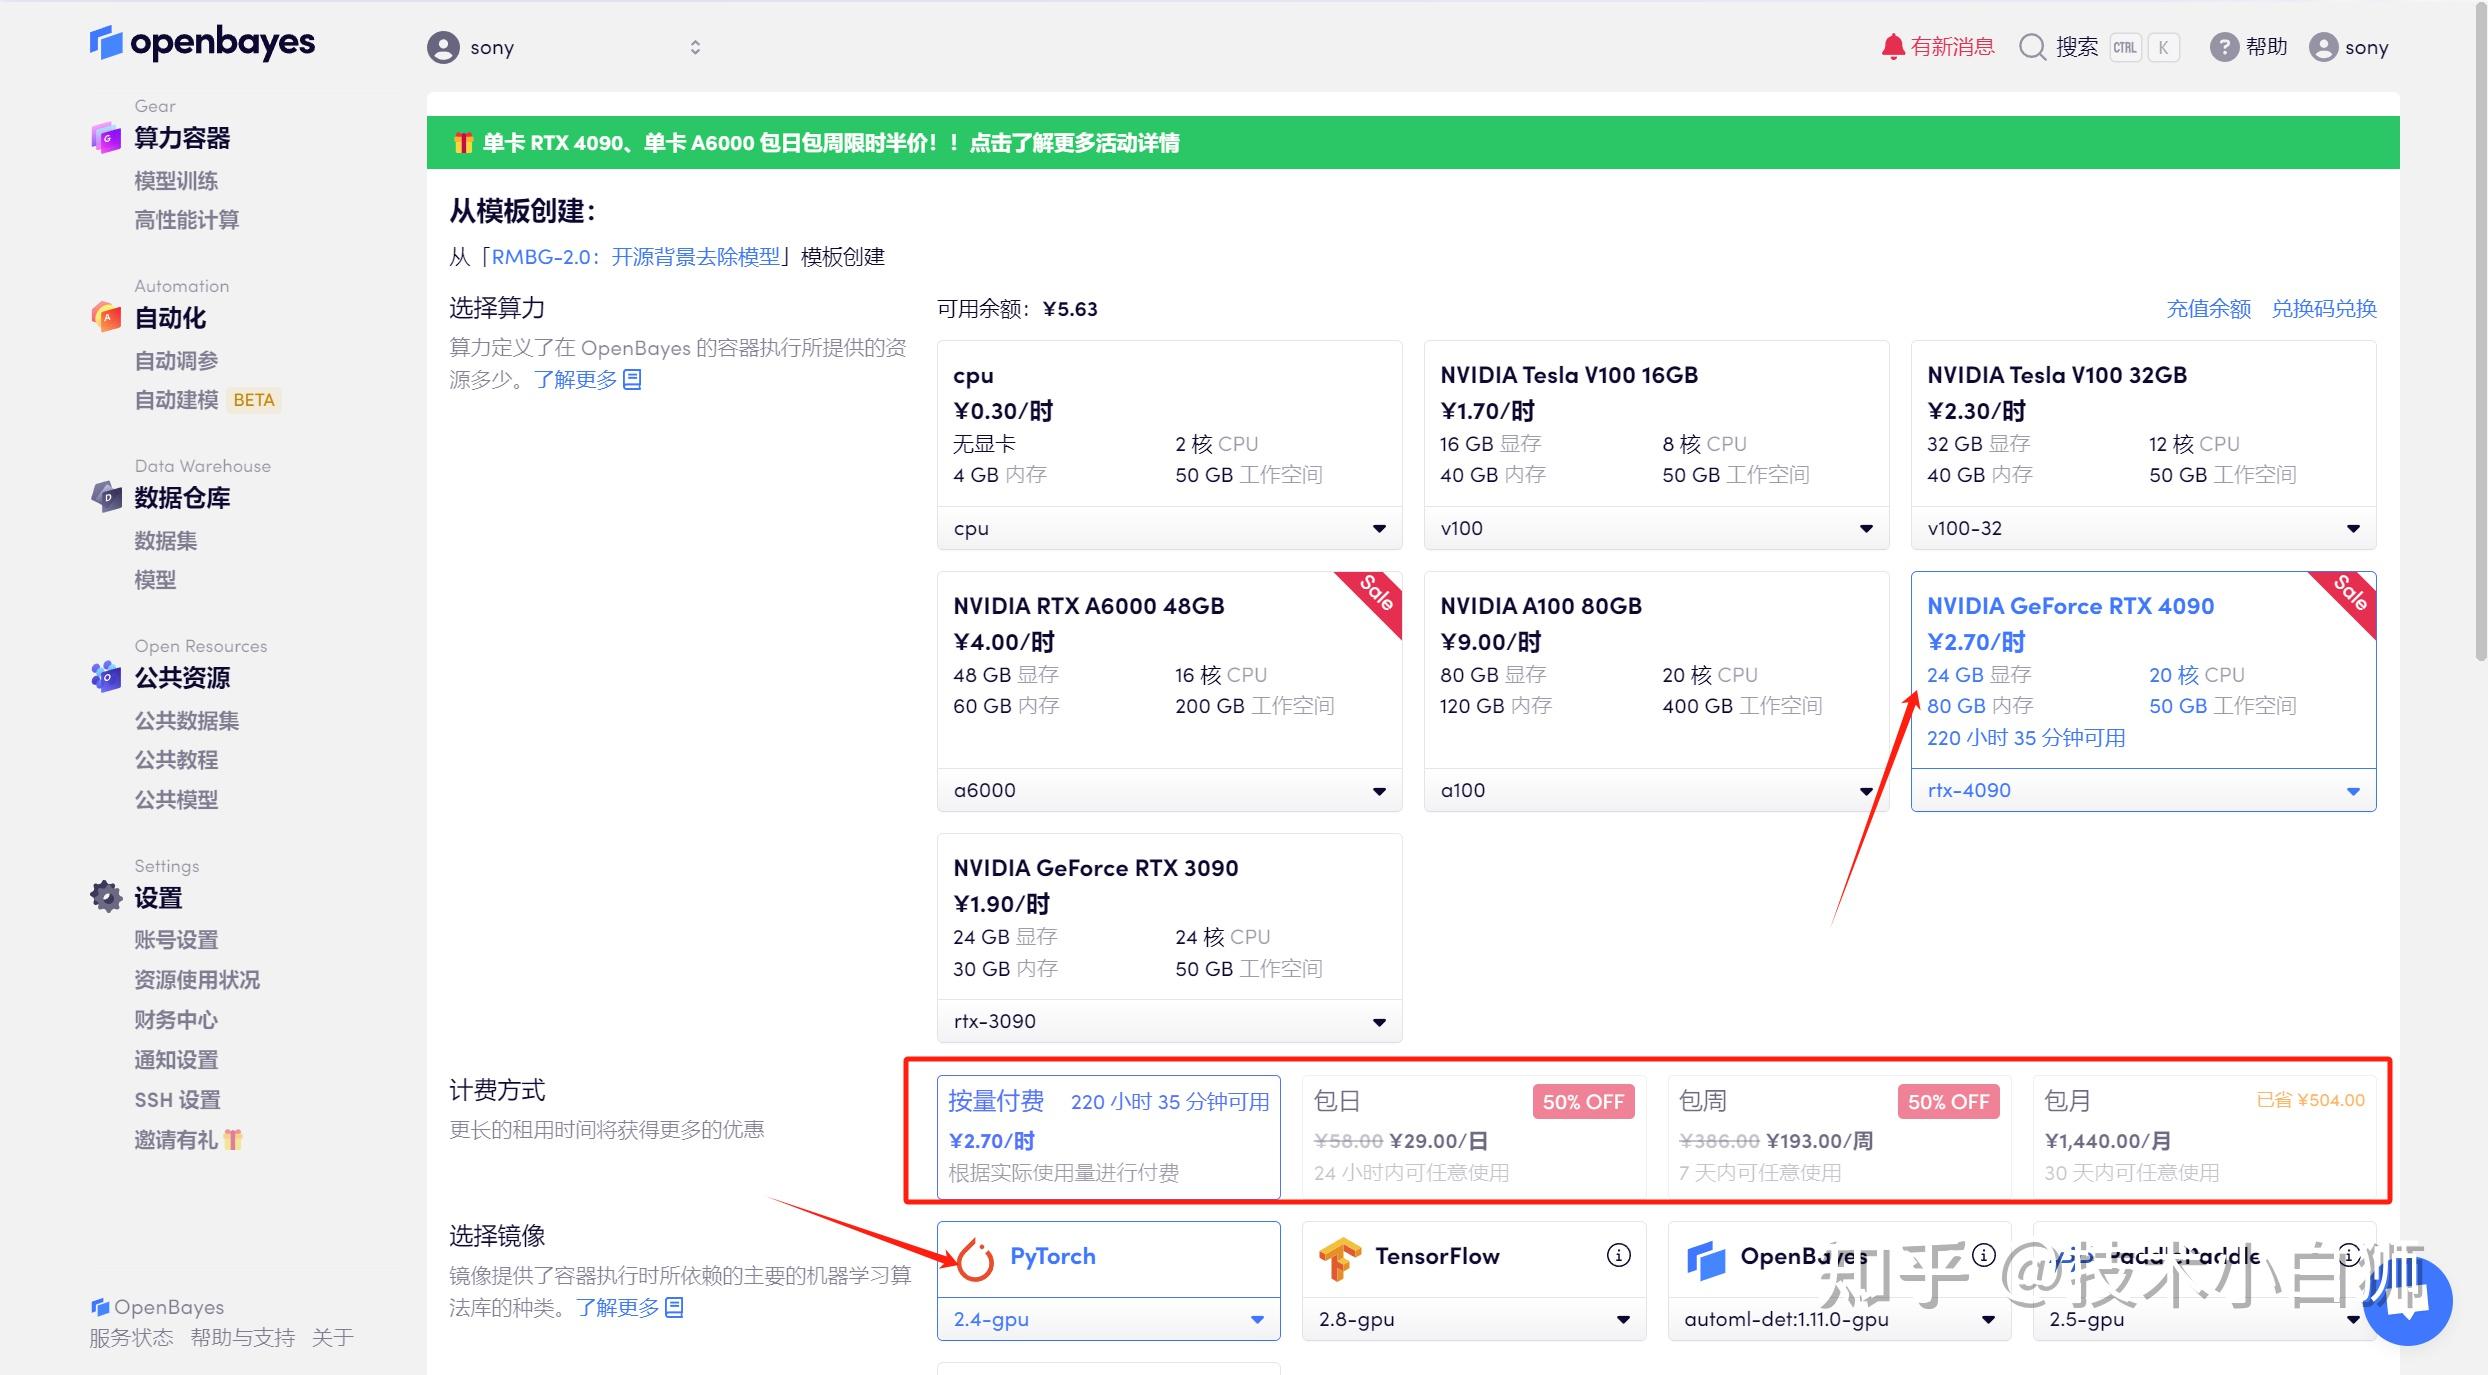Expand the rtx-4090 plan dropdown
The height and width of the screenshot is (1375, 2488).
coord(2142,790)
